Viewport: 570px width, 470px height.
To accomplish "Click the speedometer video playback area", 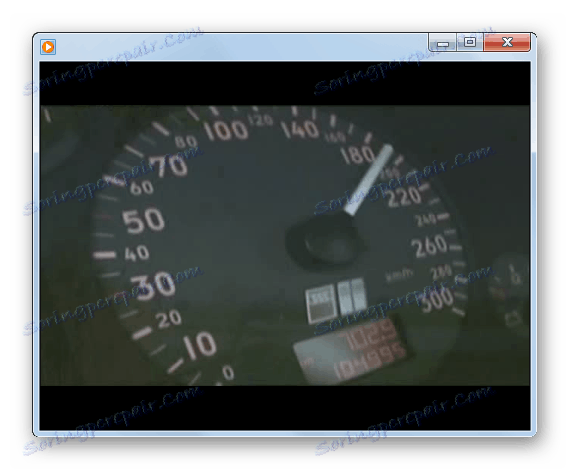I will pyautogui.click(x=285, y=246).
